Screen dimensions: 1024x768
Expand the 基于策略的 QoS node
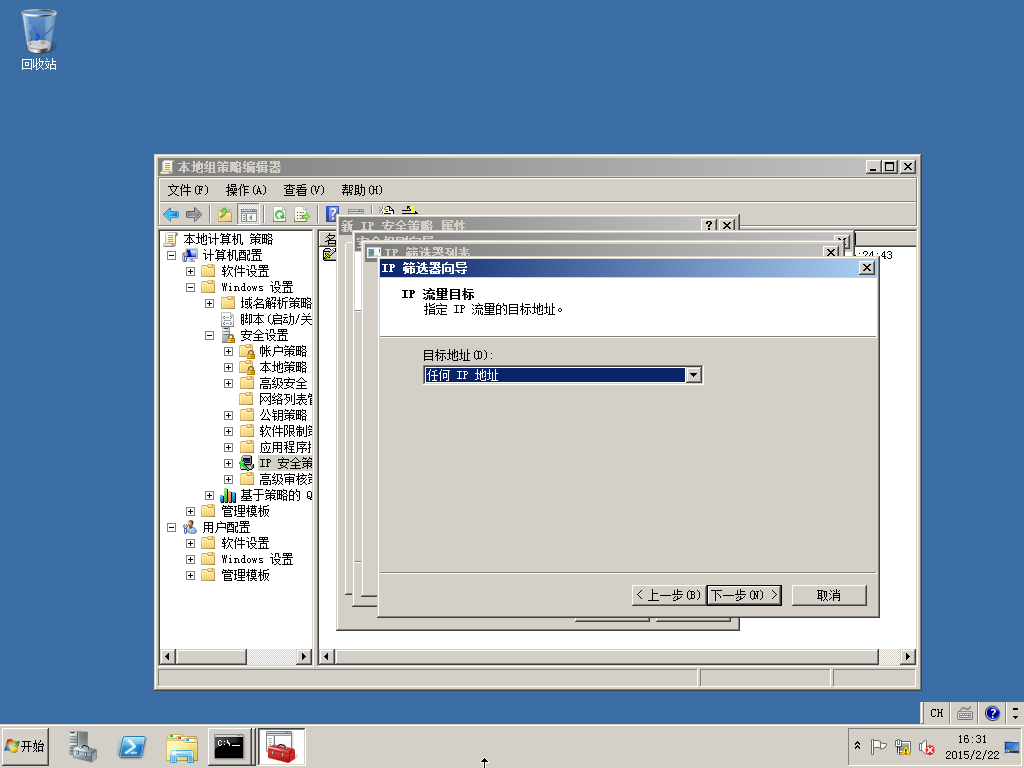coord(209,495)
